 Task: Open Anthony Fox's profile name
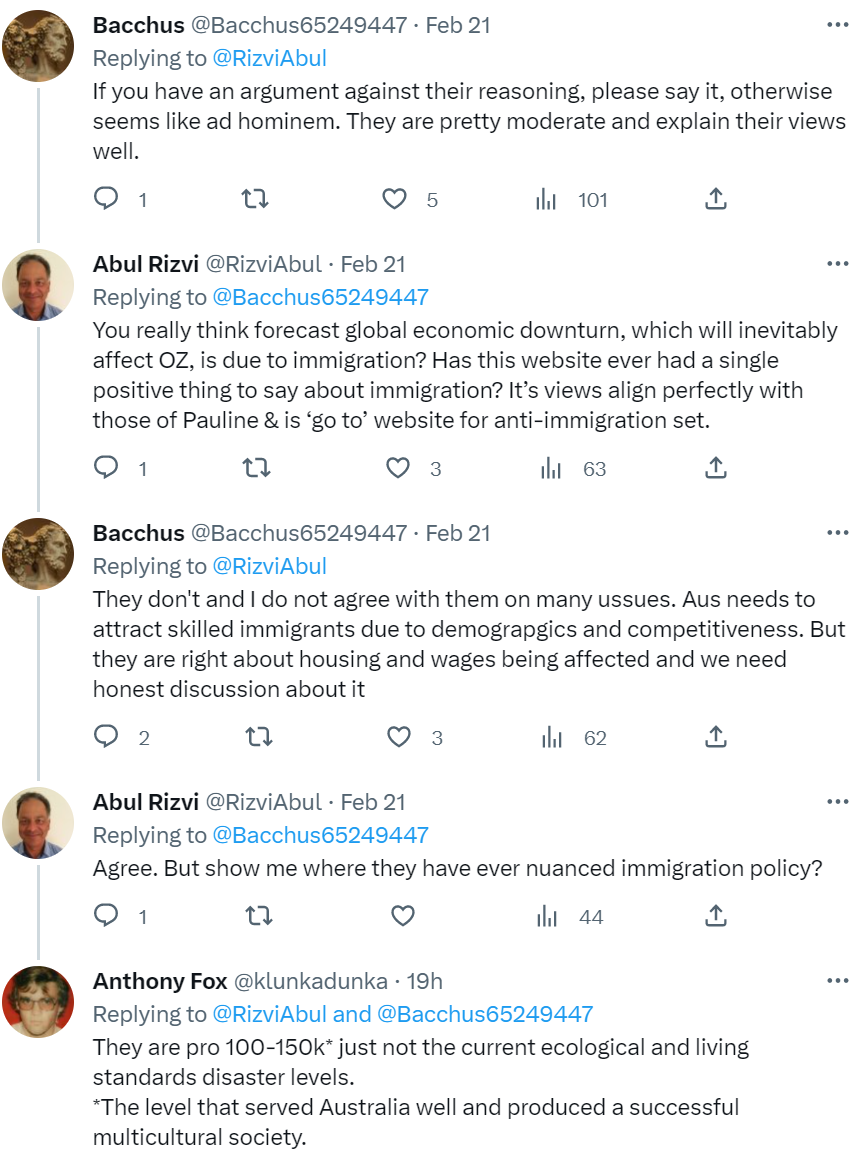(160, 982)
